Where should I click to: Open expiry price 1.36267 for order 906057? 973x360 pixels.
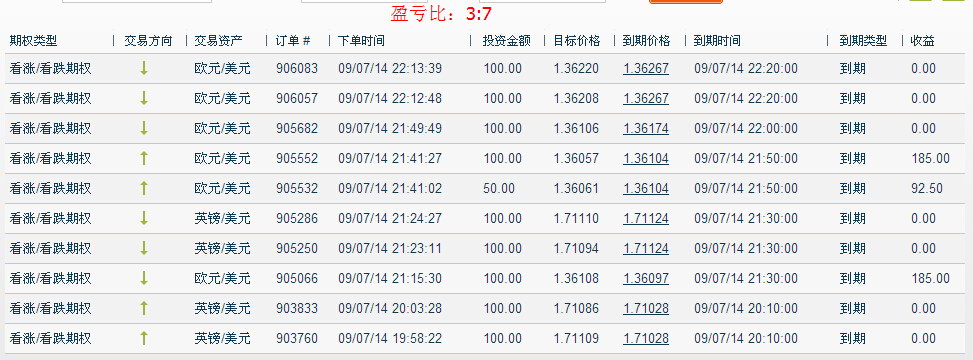[646, 98]
